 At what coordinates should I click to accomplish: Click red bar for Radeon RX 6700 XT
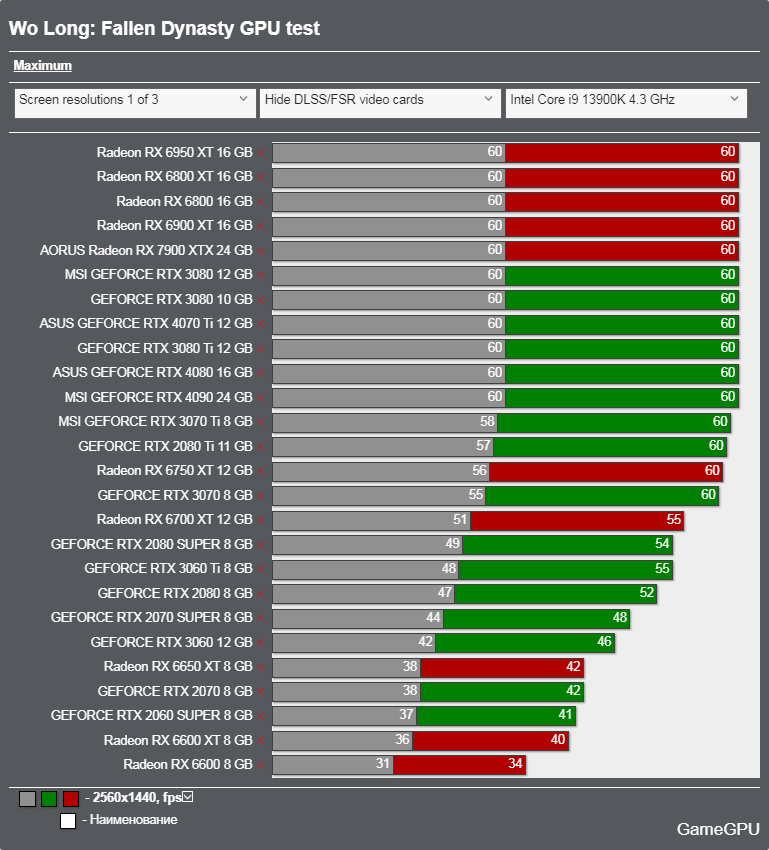tap(577, 520)
